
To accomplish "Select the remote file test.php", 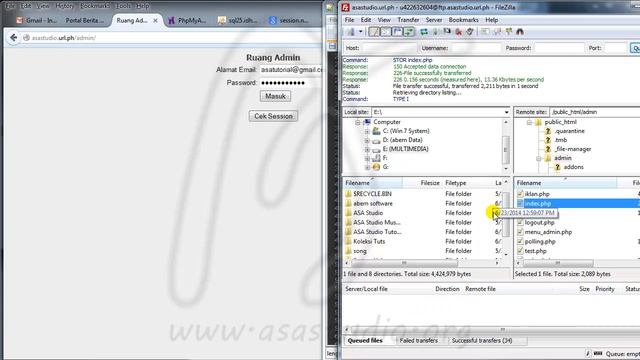I will pyautogui.click(x=536, y=251).
